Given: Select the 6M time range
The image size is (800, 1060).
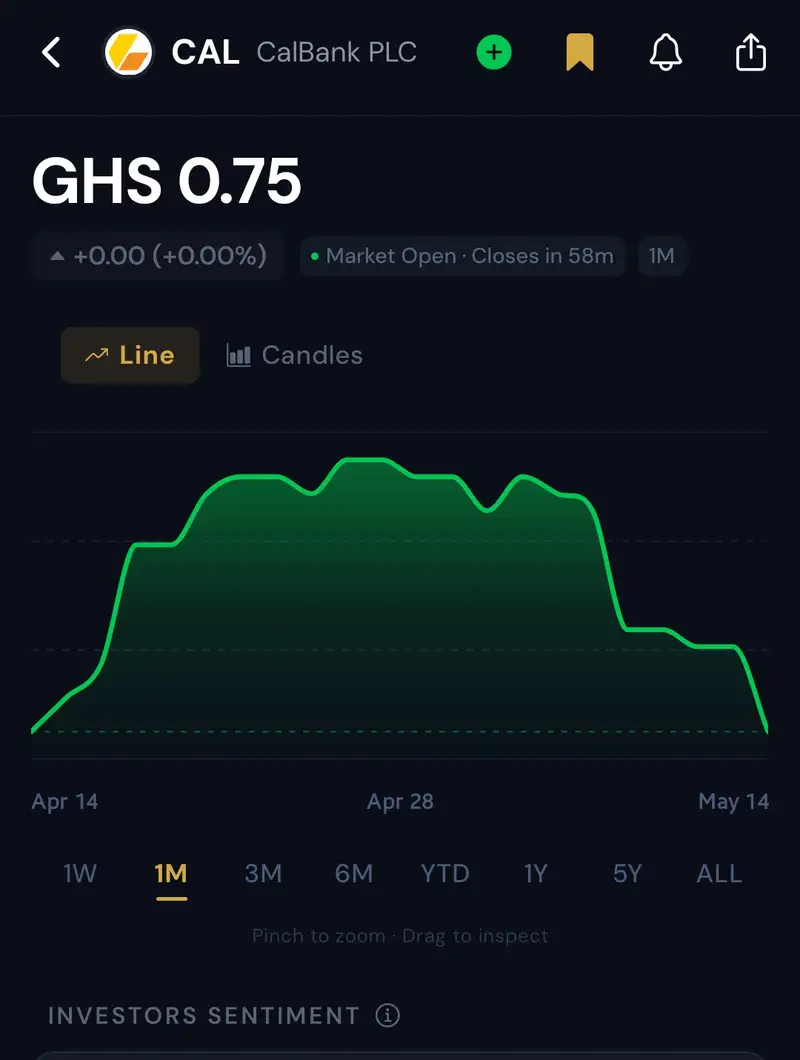Looking at the screenshot, I should [354, 873].
